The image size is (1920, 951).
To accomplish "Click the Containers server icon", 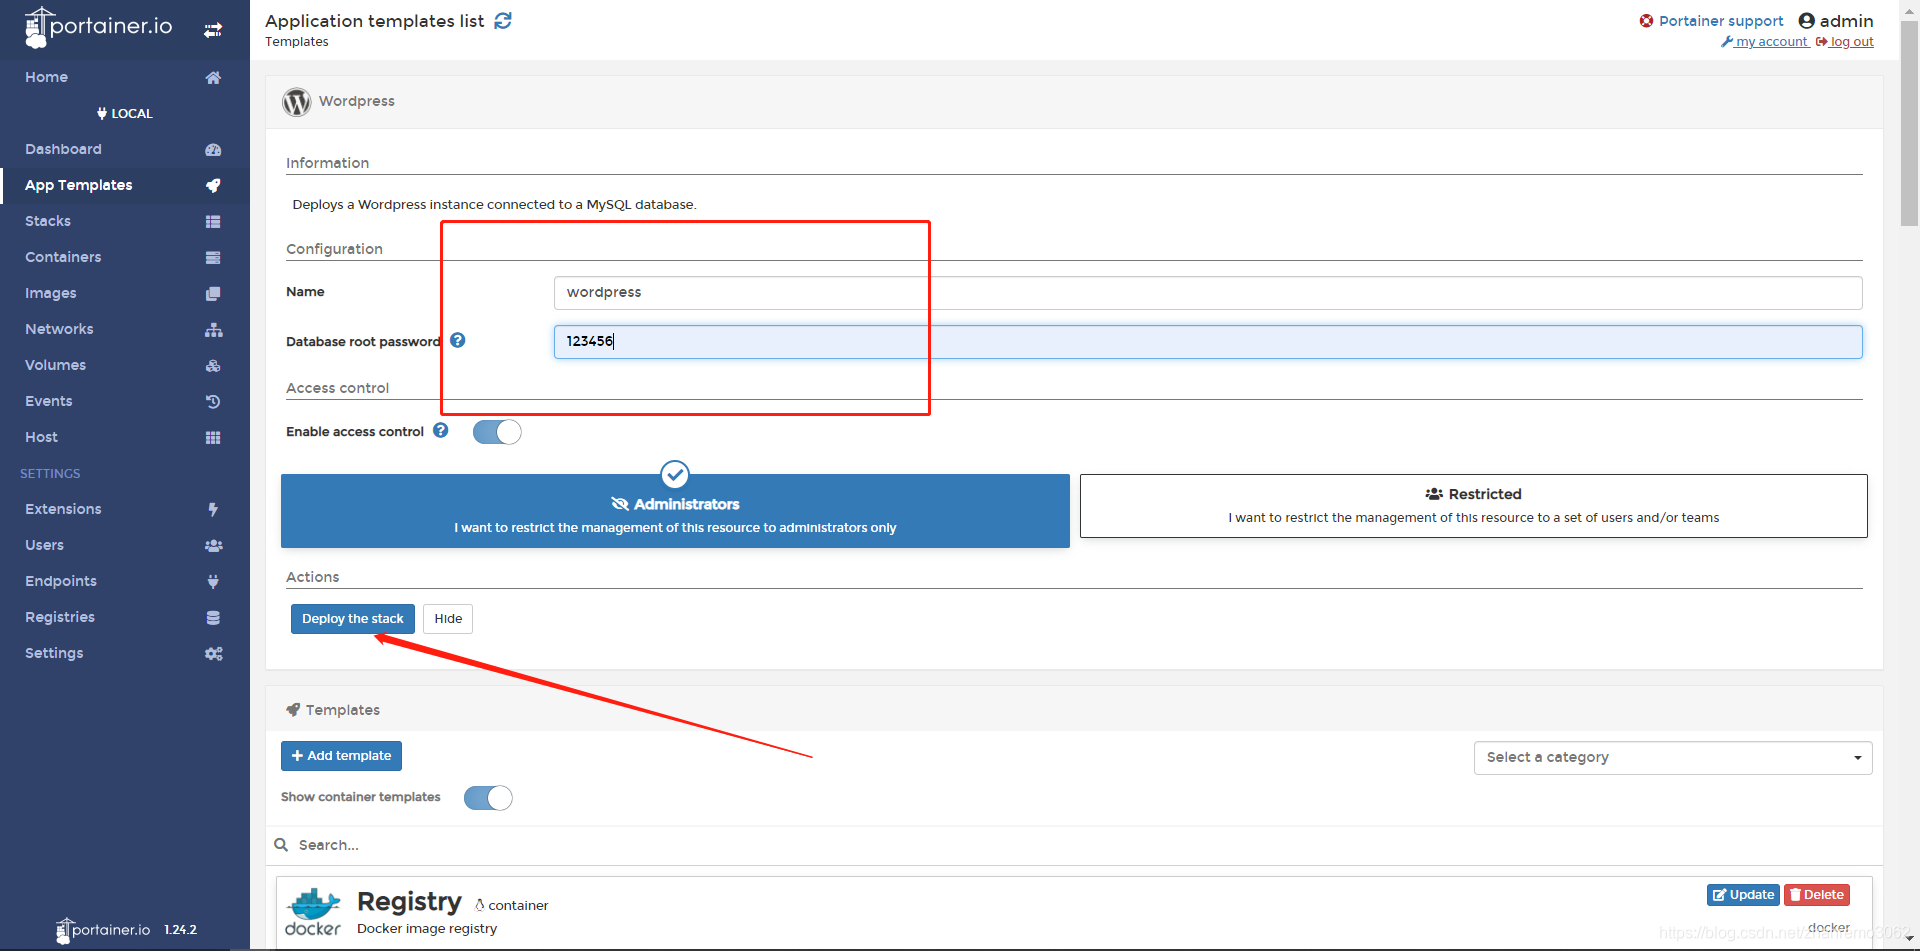I will (213, 258).
